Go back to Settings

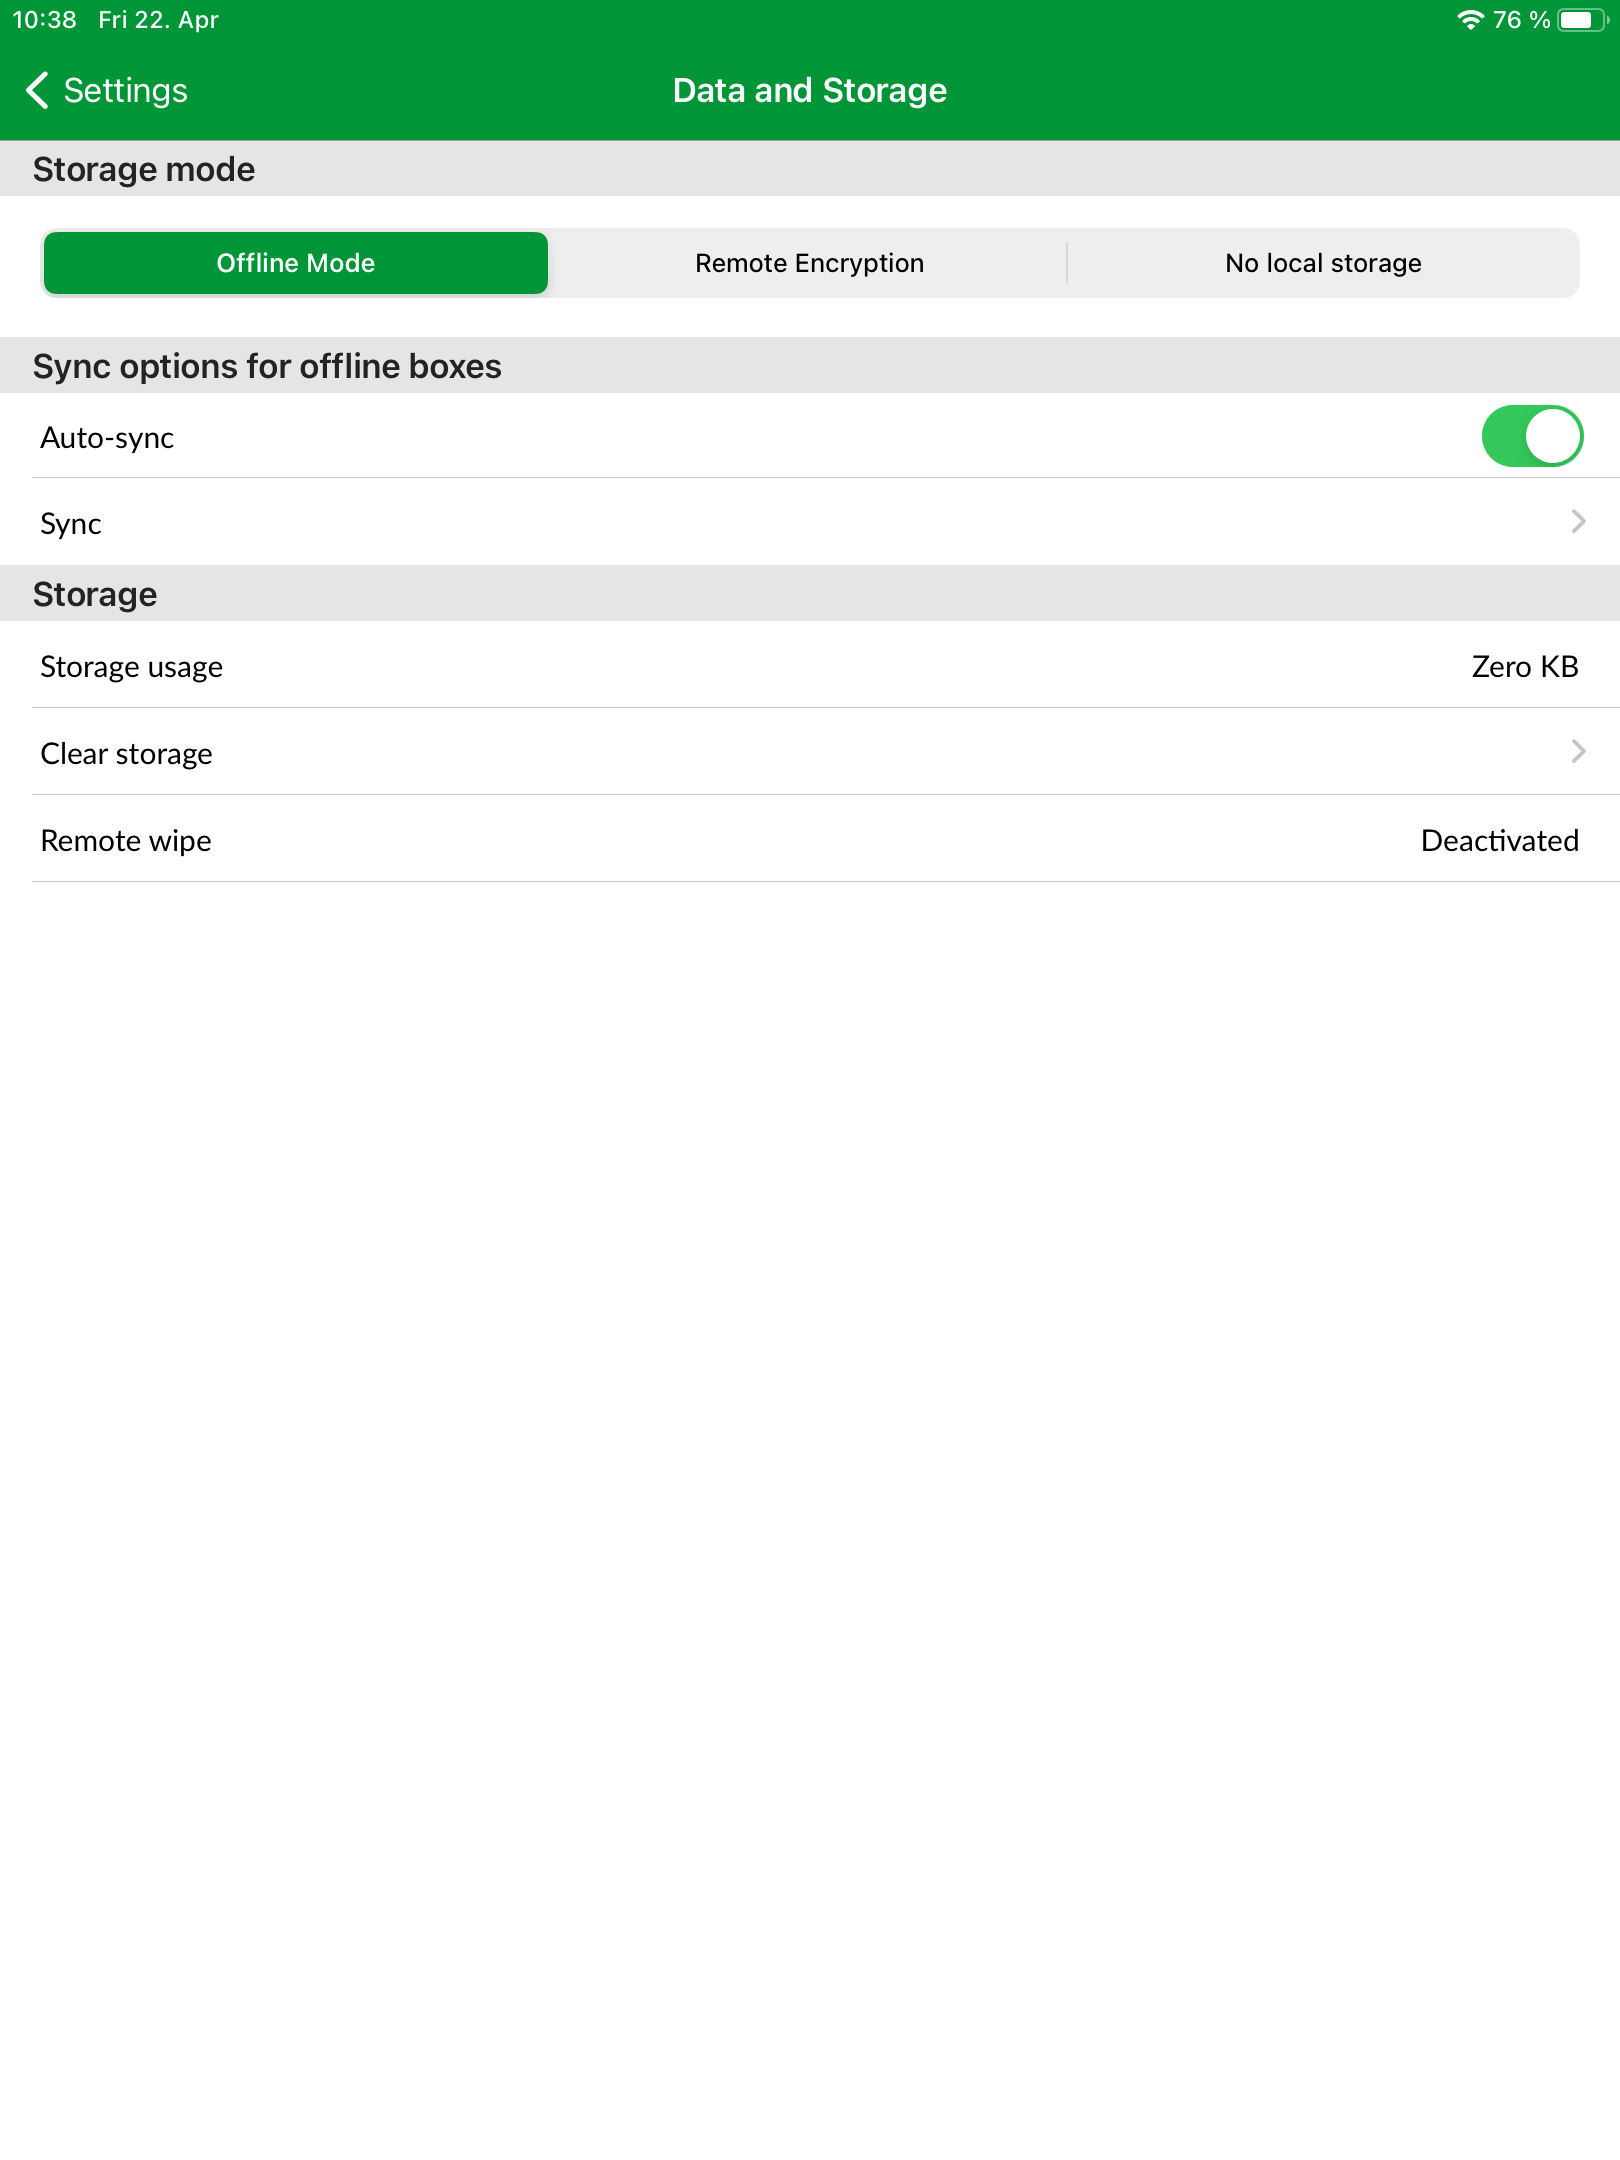(106, 90)
